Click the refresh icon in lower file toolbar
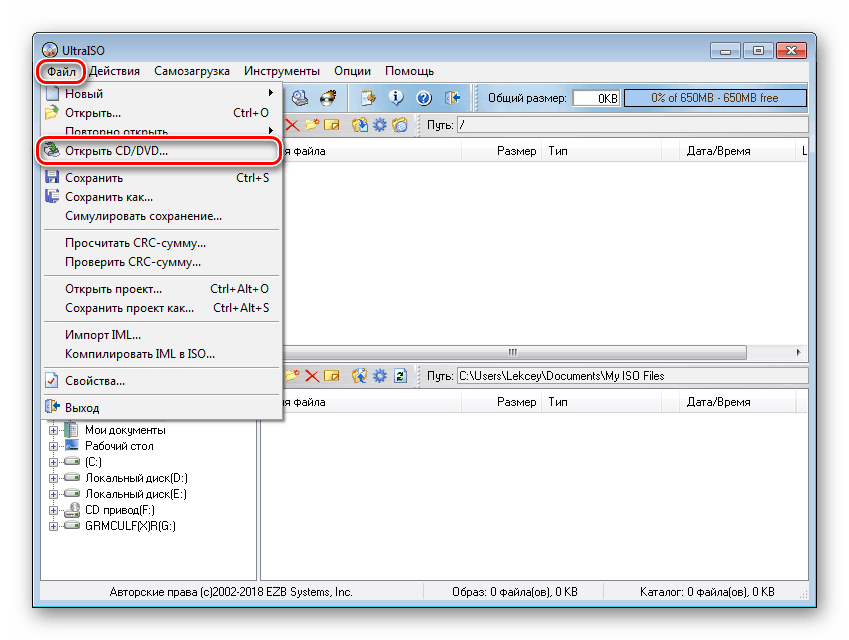Screen dimensions: 849x640 pos(401,376)
